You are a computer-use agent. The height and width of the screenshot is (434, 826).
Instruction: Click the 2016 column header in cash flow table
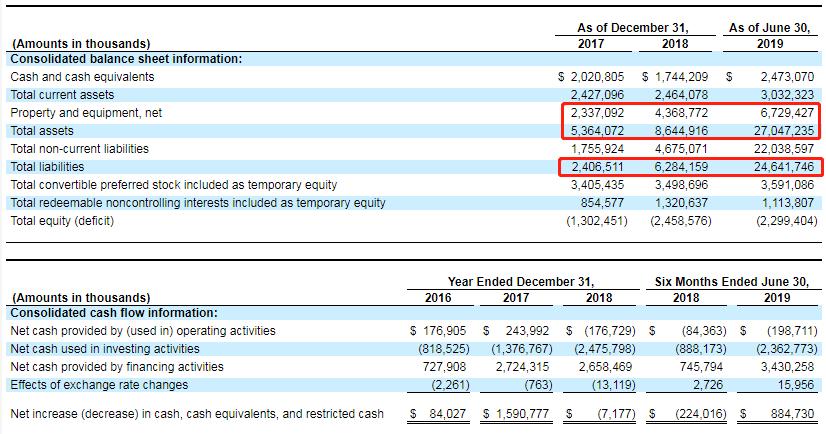click(437, 297)
